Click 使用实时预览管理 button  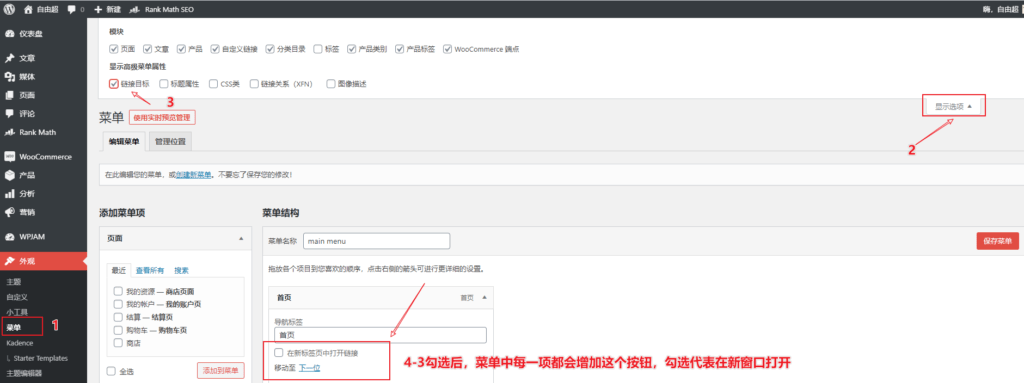coord(162,118)
